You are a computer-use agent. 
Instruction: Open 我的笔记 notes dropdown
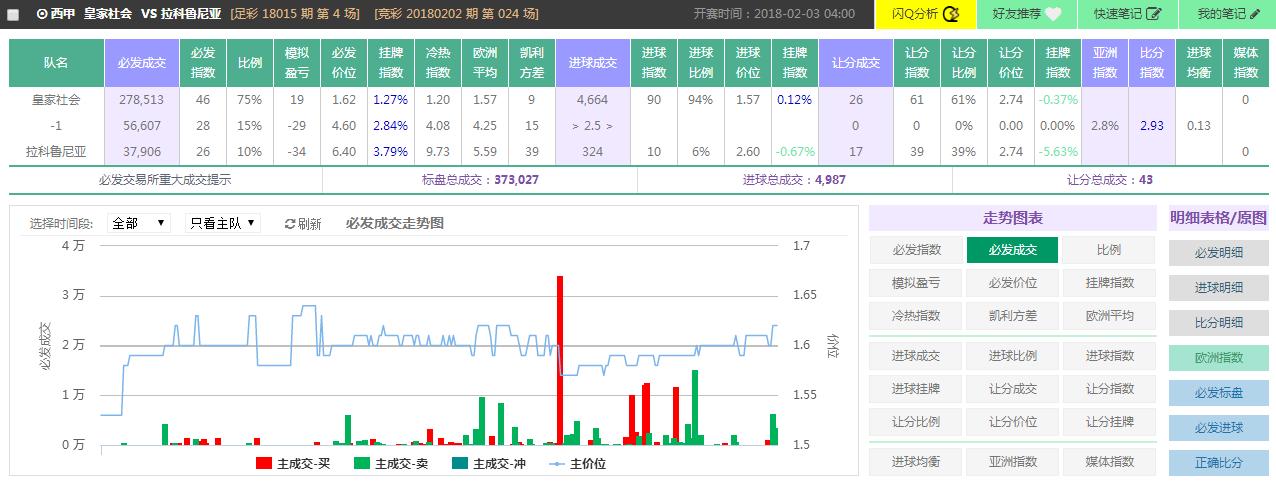[1227, 14]
